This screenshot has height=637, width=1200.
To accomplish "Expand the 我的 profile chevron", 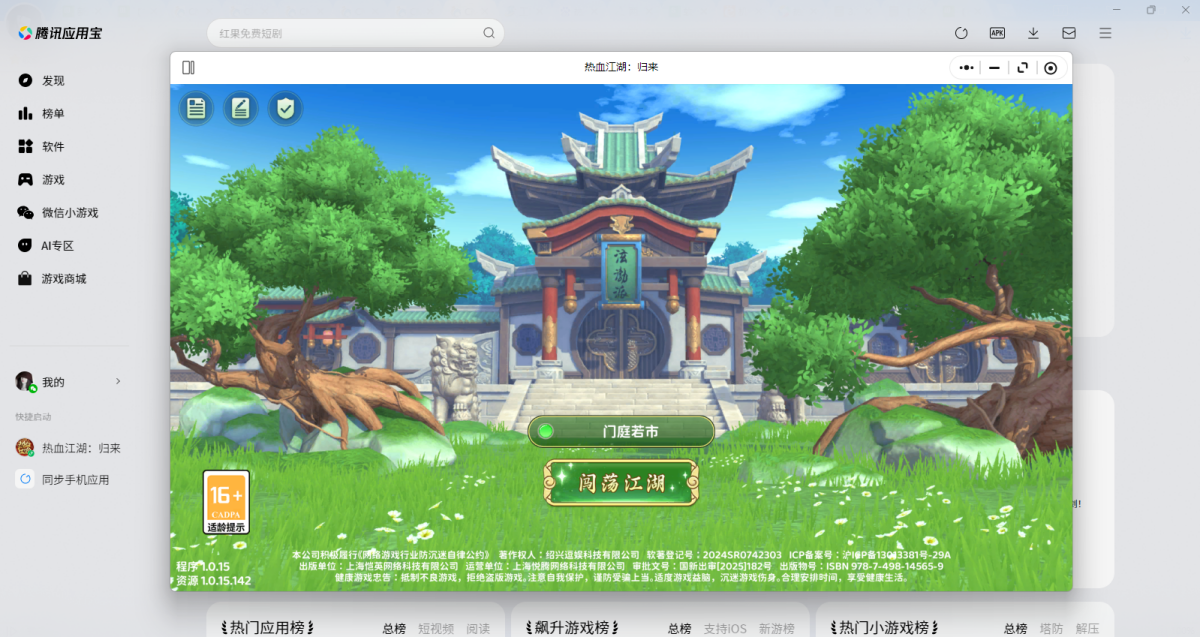I will tap(118, 381).
